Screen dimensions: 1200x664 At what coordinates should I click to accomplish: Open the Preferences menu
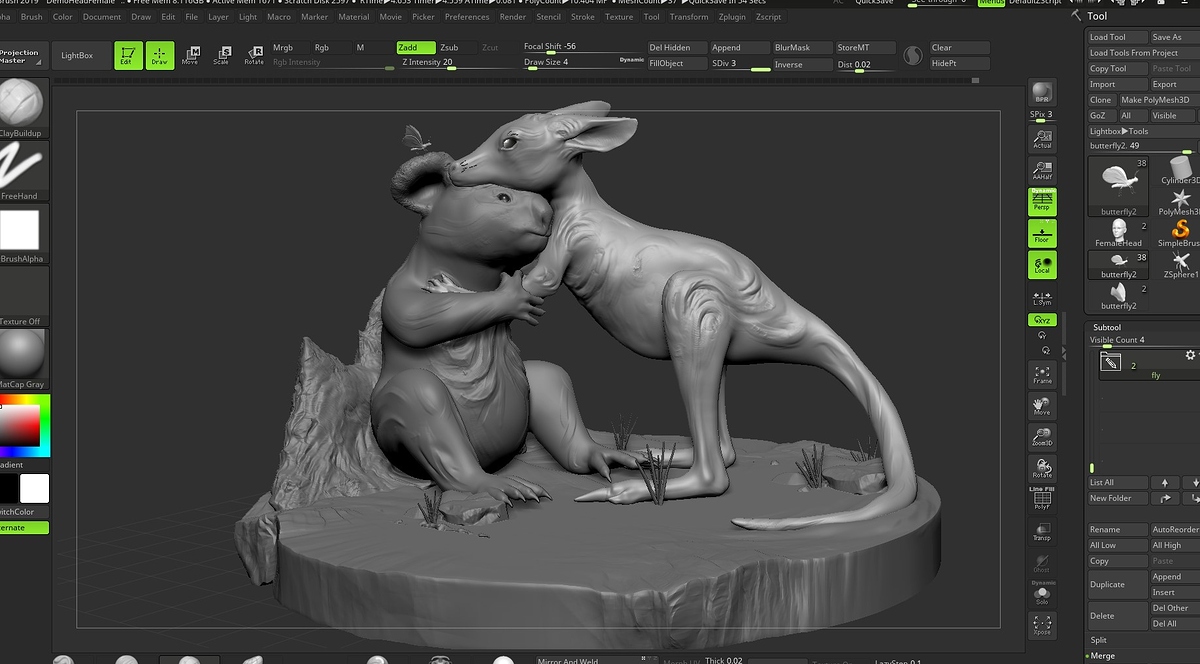467,17
